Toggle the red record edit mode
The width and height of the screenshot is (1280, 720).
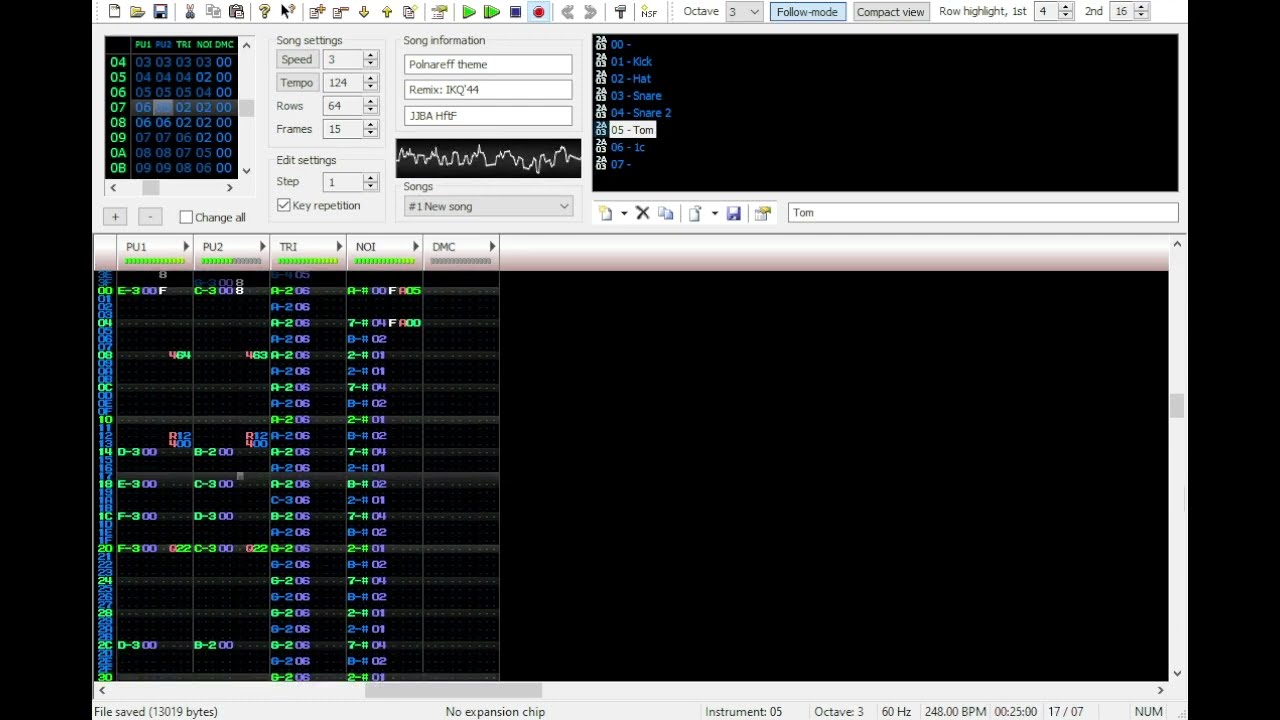(x=538, y=12)
